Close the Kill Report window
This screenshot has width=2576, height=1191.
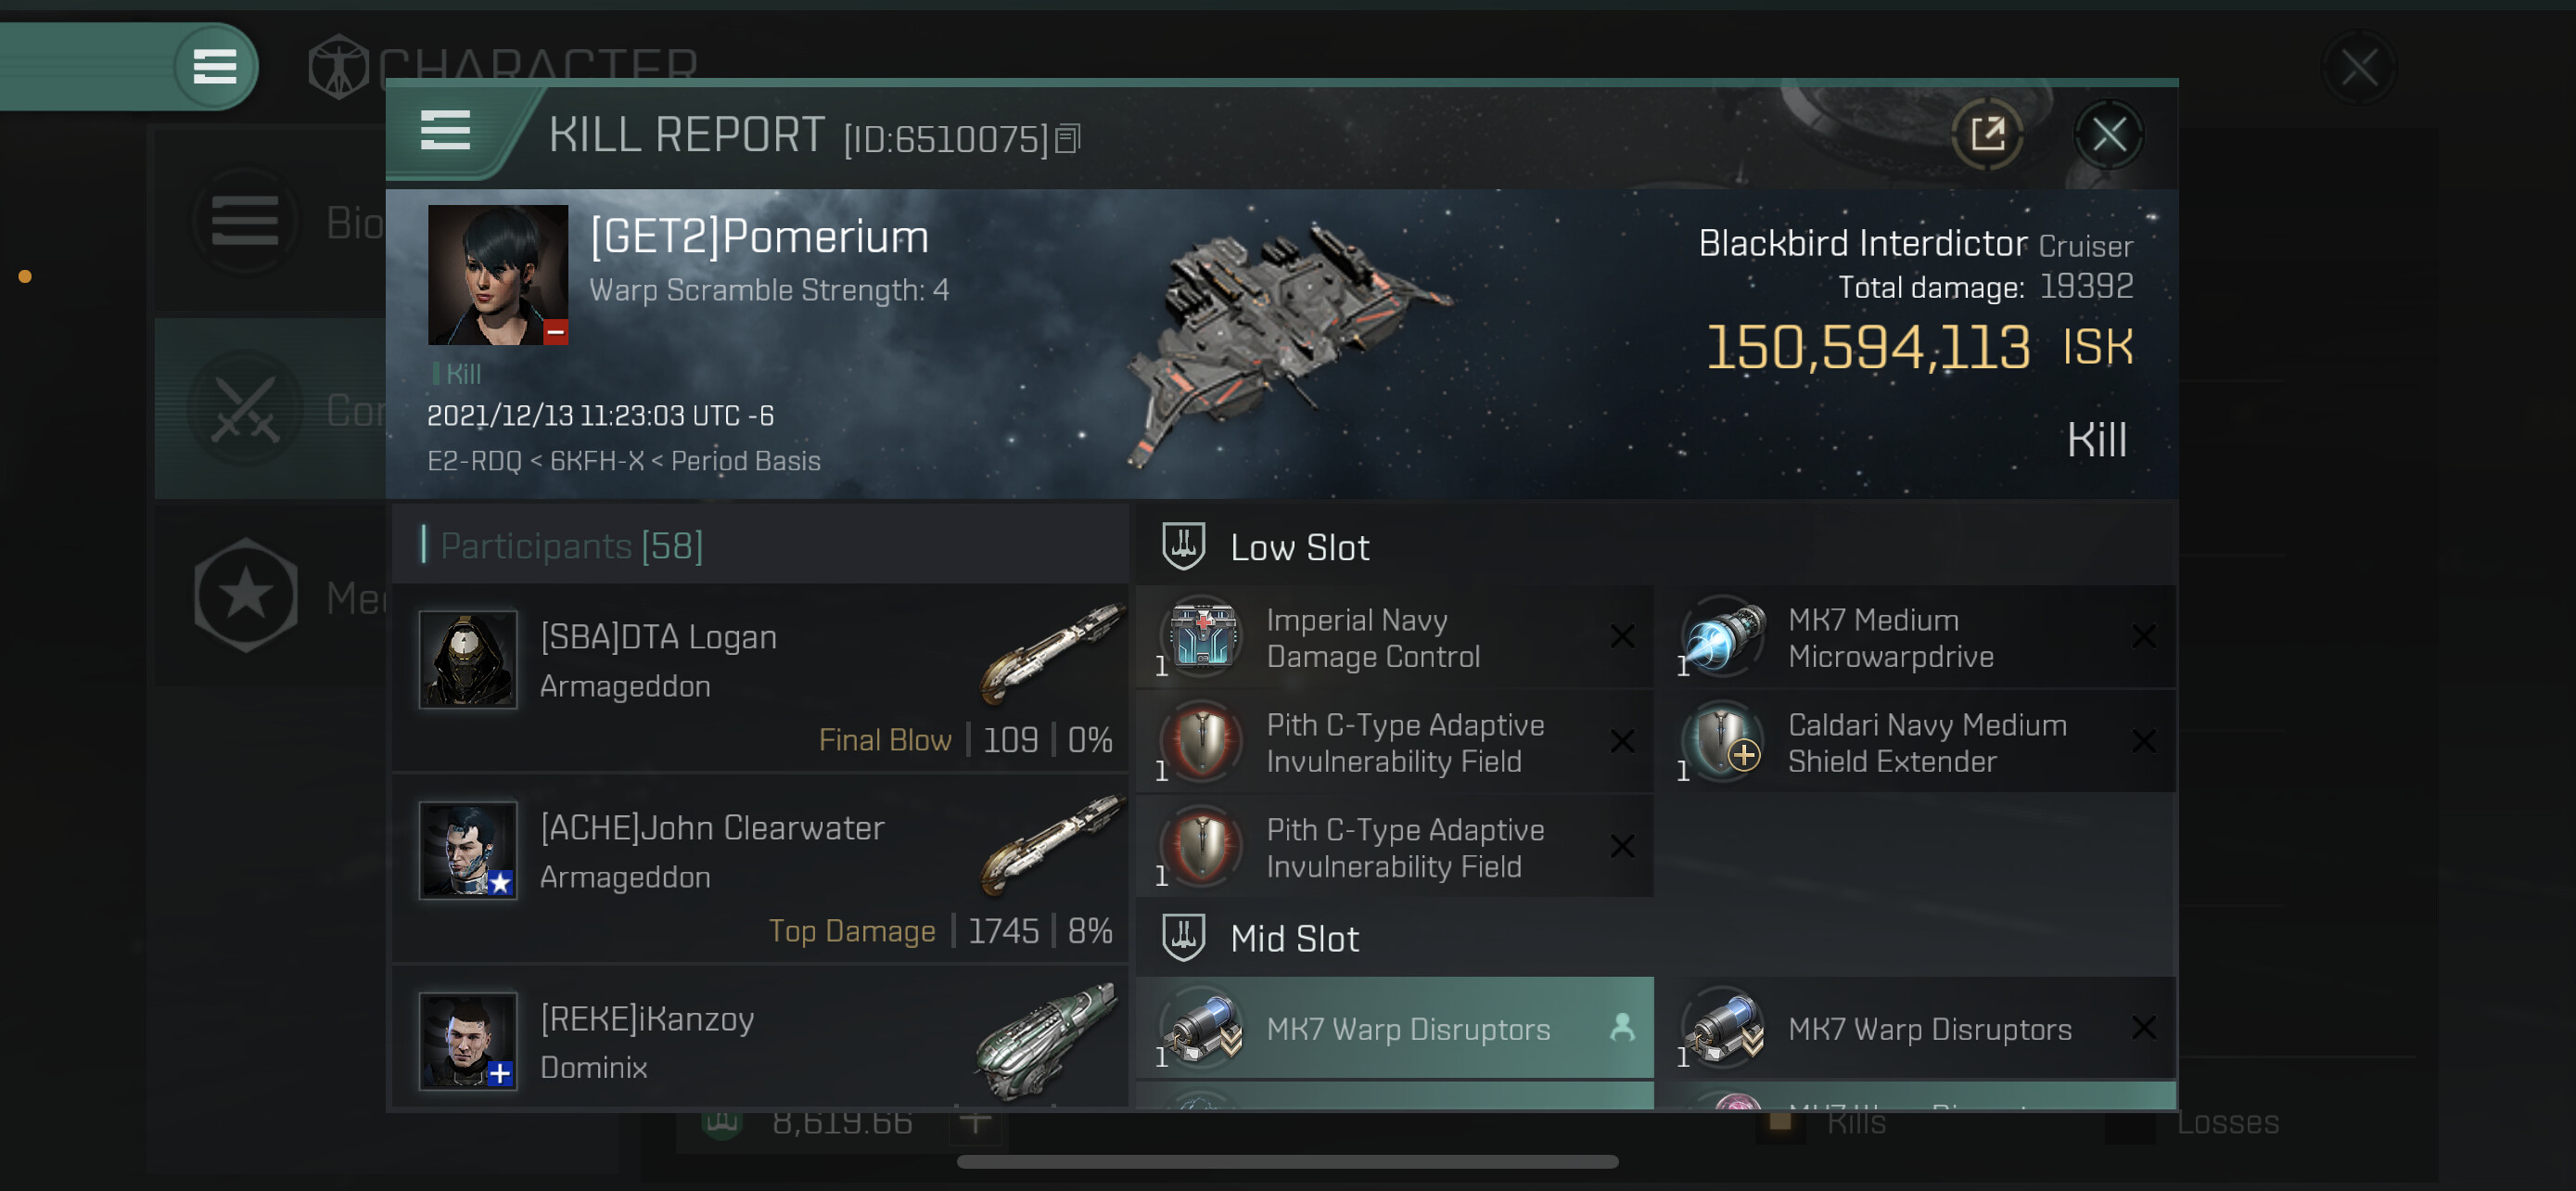click(x=2109, y=134)
